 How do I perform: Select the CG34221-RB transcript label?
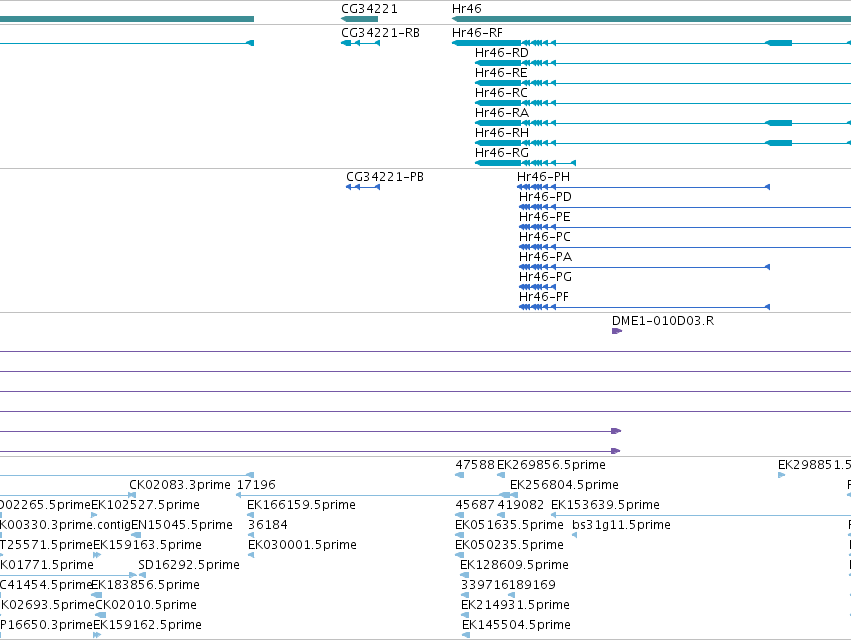380,33
